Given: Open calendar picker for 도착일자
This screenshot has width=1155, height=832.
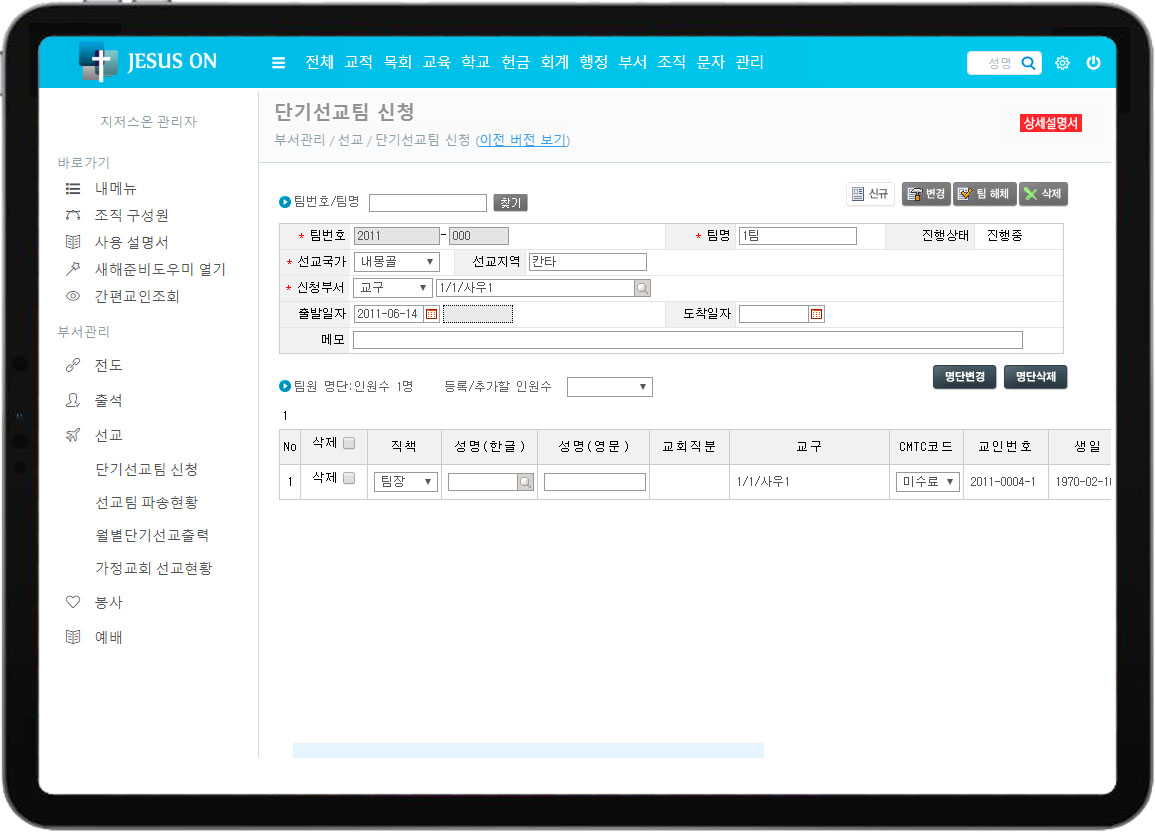Looking at the screenshot, I should click(816, 314).
